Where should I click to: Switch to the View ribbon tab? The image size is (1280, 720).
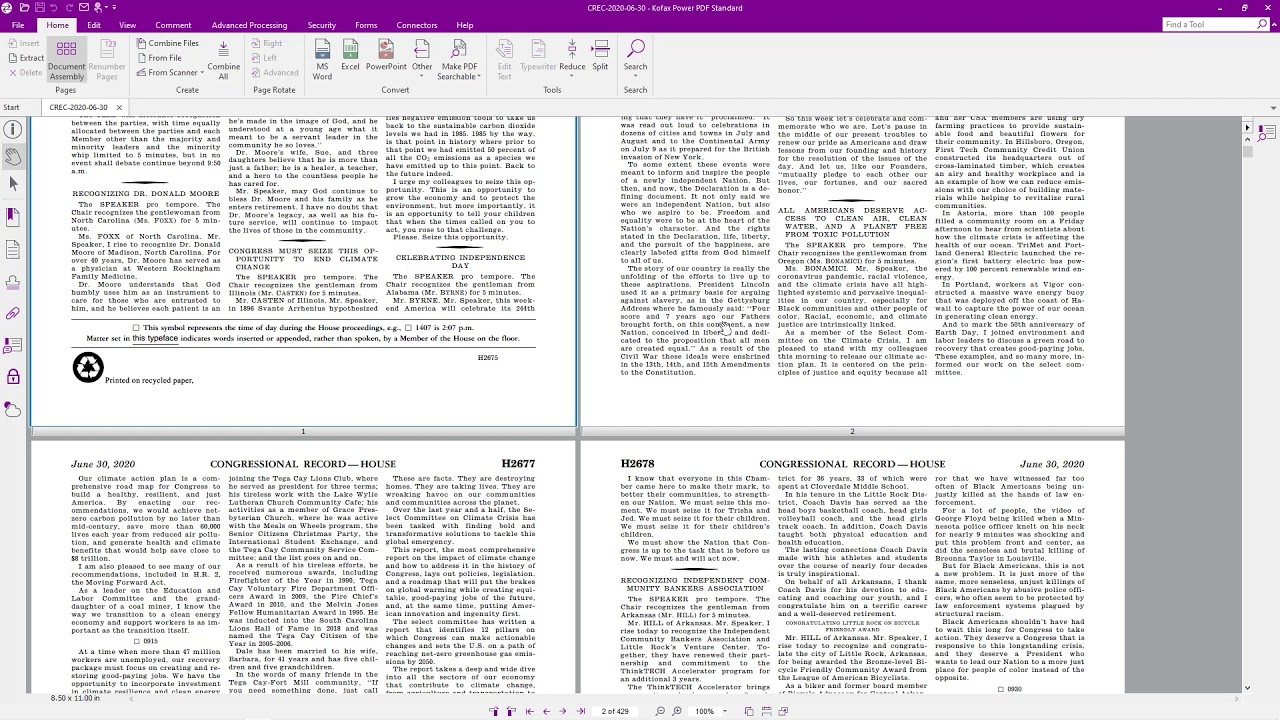click(128, 25)
